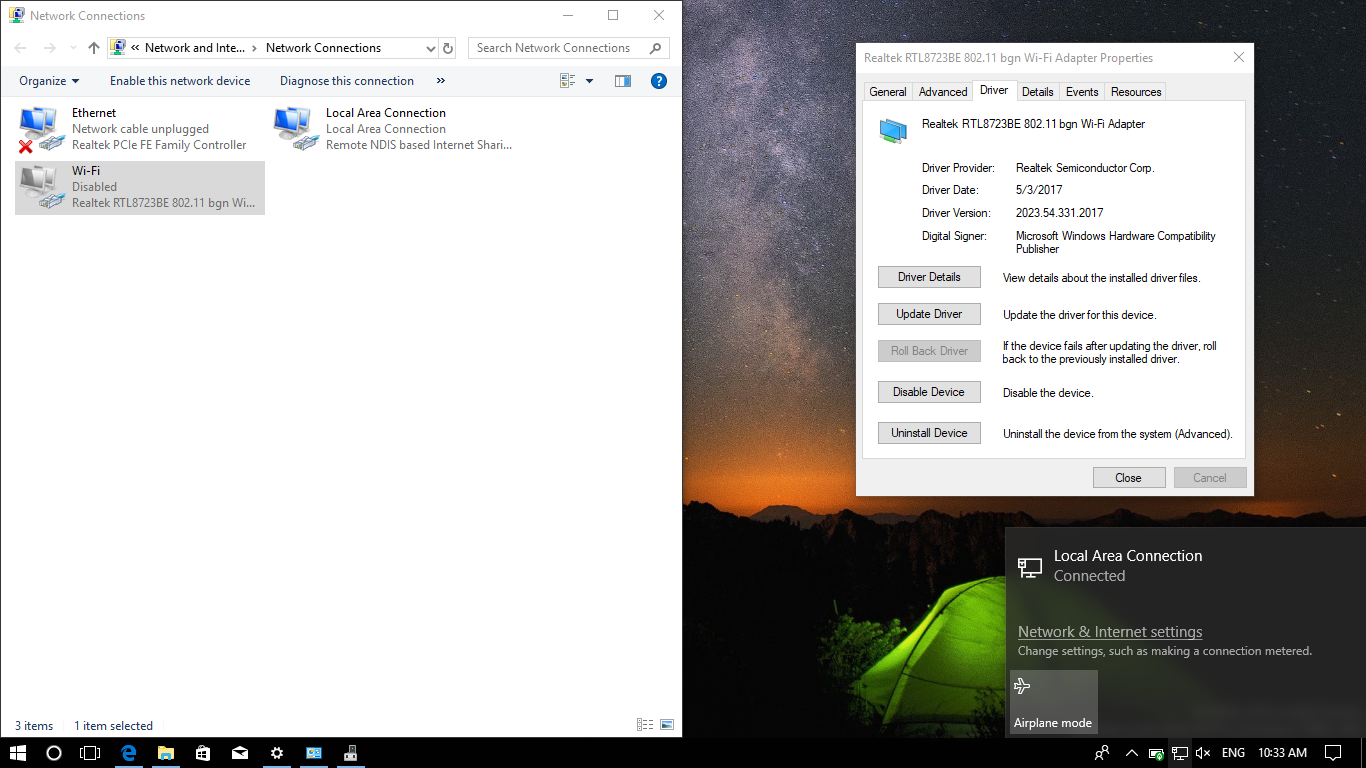Image resolution: width=1366 pixels, height=768 pixels.
Task: Go up one level with Up arrow
Action: [x=94, y=48]
